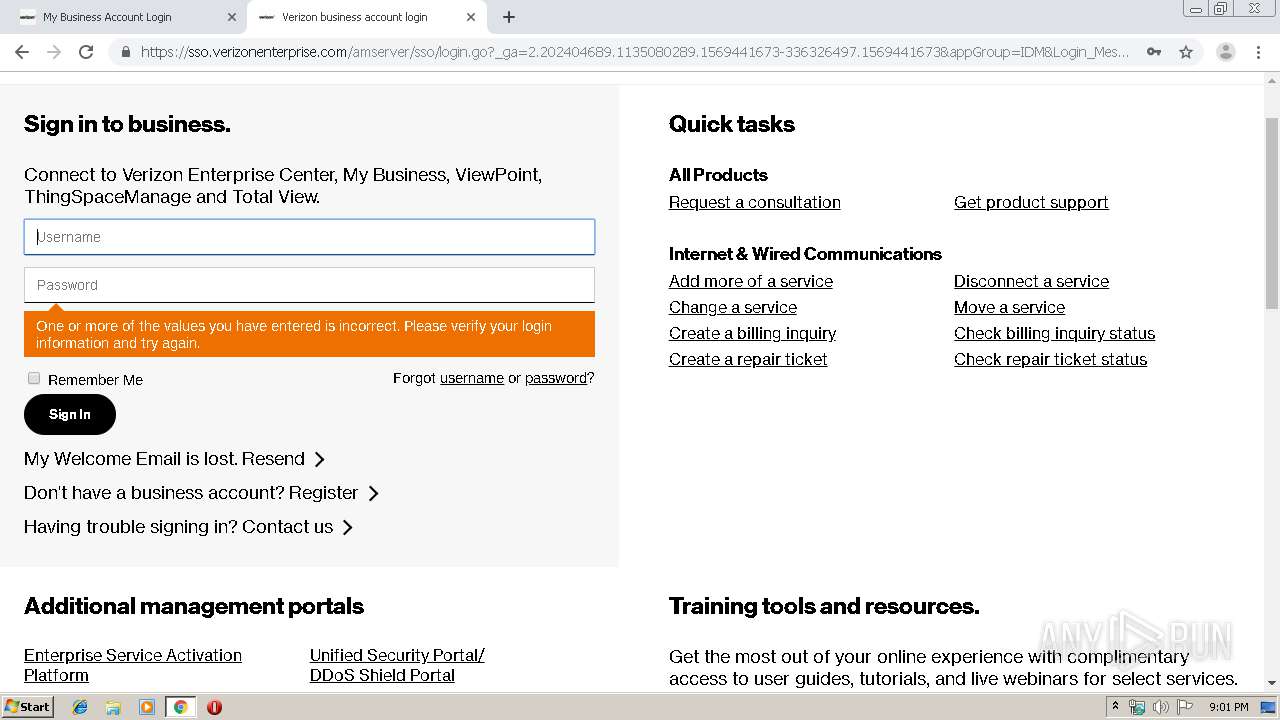Click the page vertical scrollbar thumb
The image size is (1280, 720).
point(1272,215)
